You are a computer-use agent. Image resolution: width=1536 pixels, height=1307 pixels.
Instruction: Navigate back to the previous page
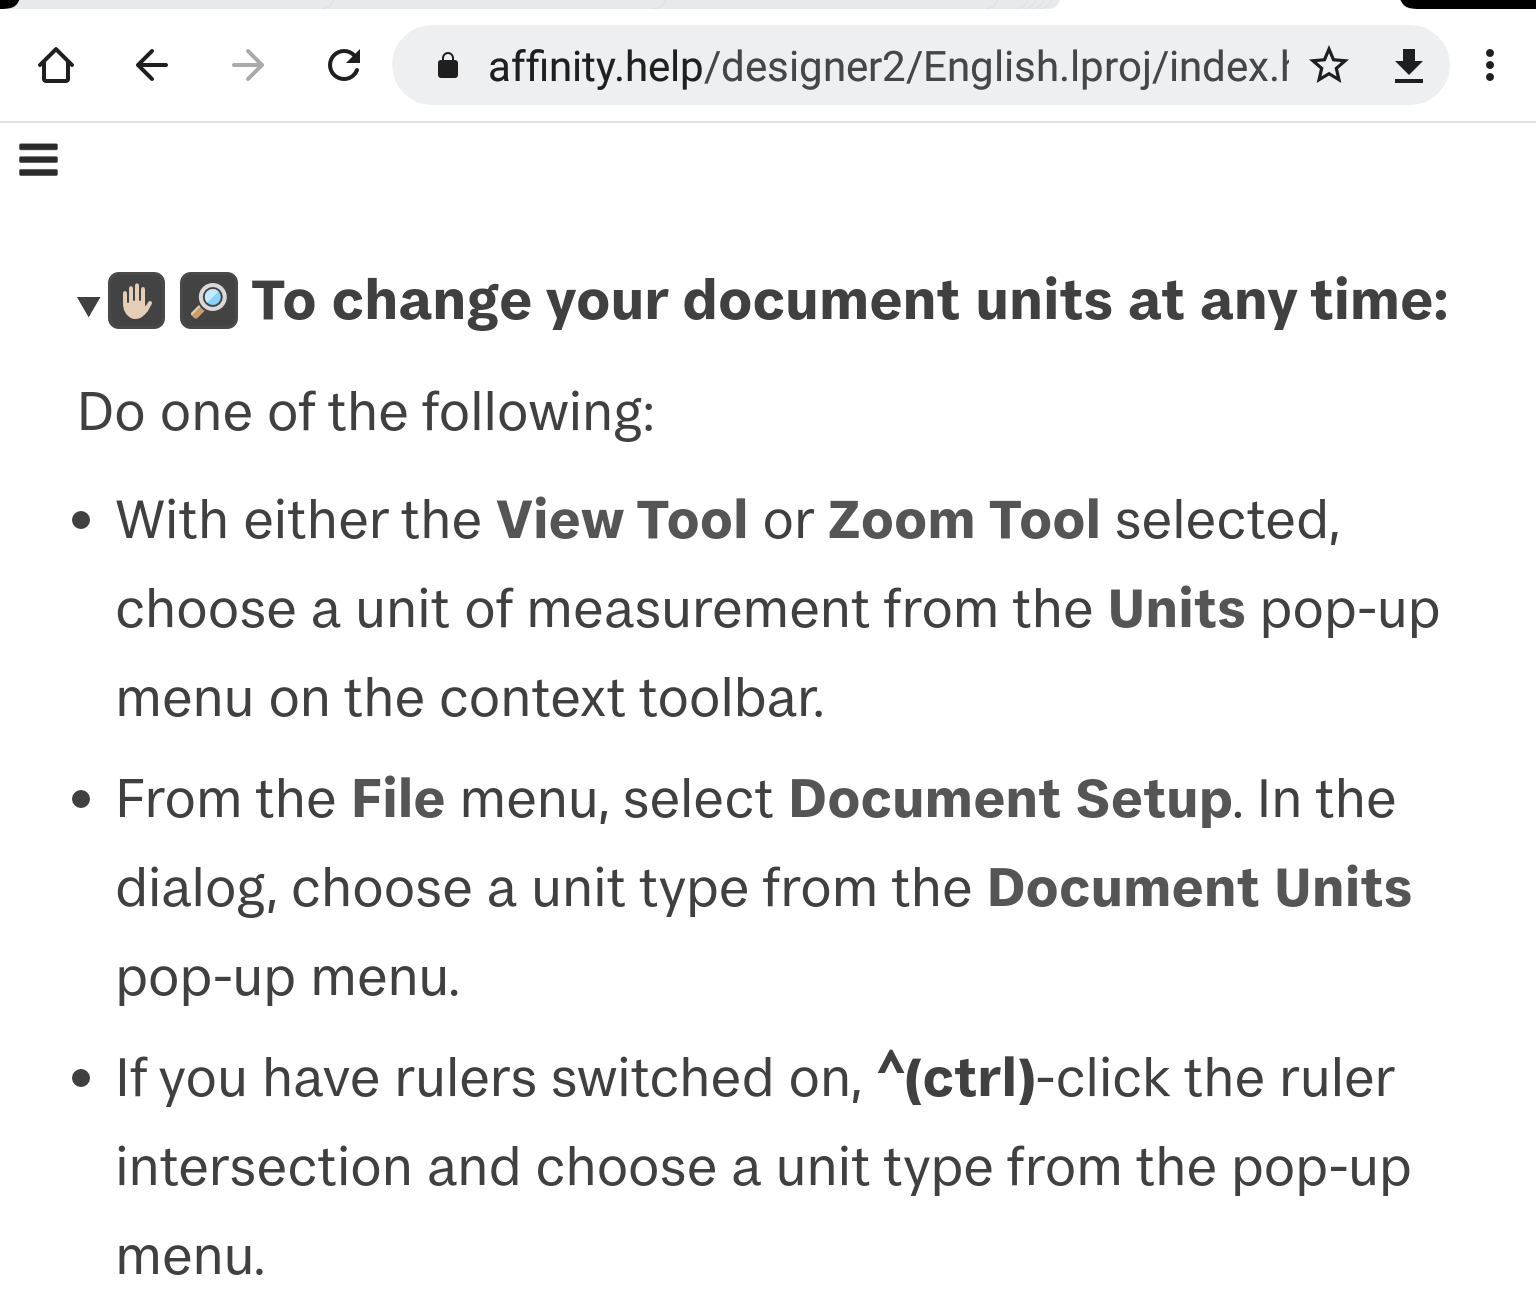pos(152,66)
